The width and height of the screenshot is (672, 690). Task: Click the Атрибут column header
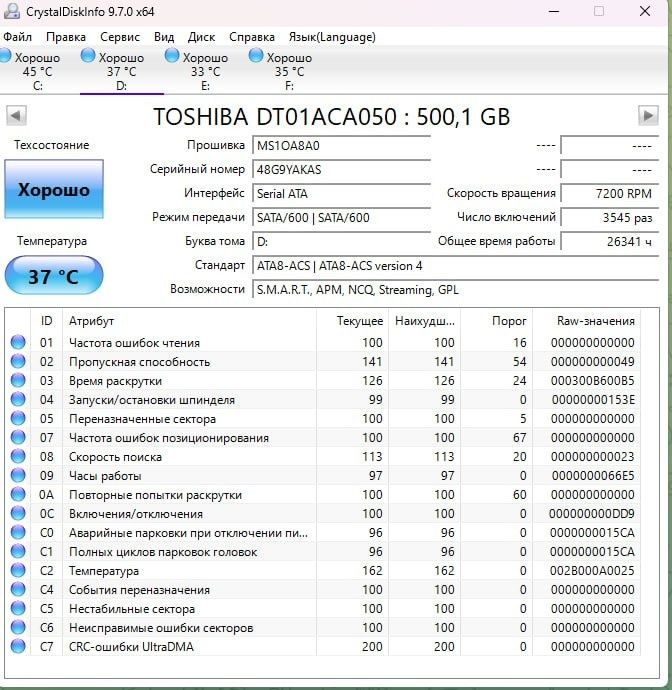coord(189,321)
